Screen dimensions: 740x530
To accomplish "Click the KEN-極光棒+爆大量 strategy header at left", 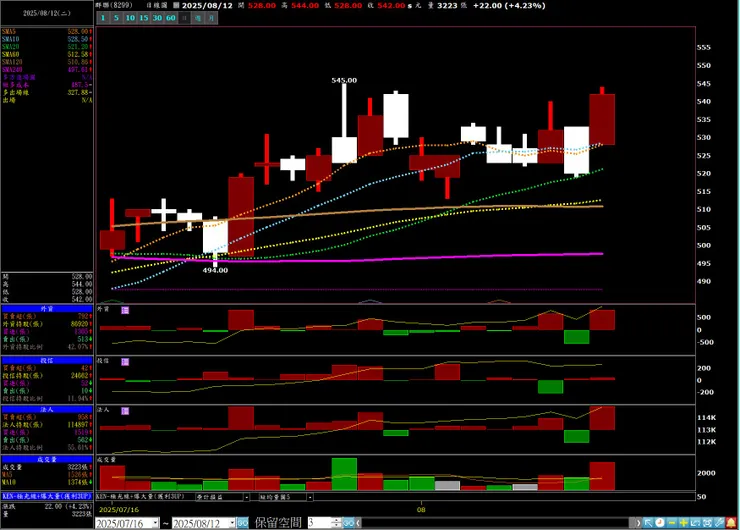I will pyautogui.click(x=47, y=496).
